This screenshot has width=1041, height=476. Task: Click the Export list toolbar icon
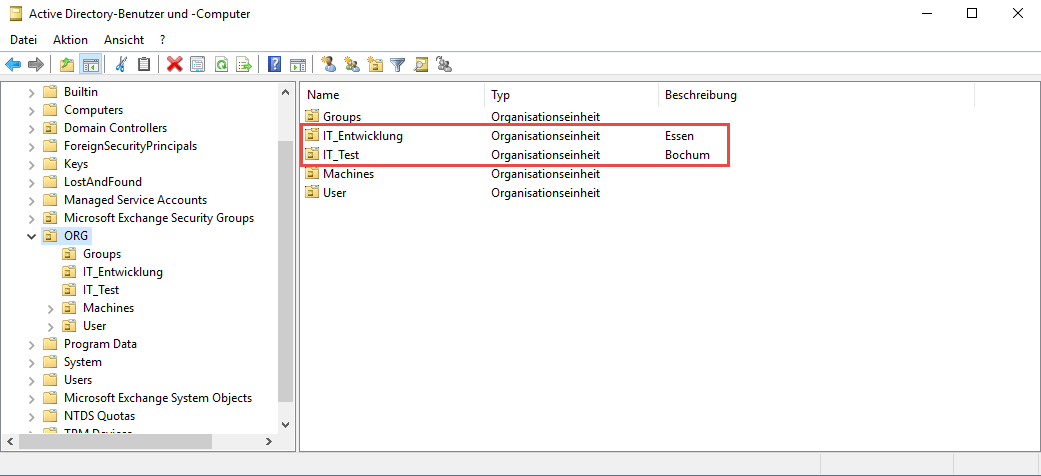pyautogui.click(x=243, y=65)
